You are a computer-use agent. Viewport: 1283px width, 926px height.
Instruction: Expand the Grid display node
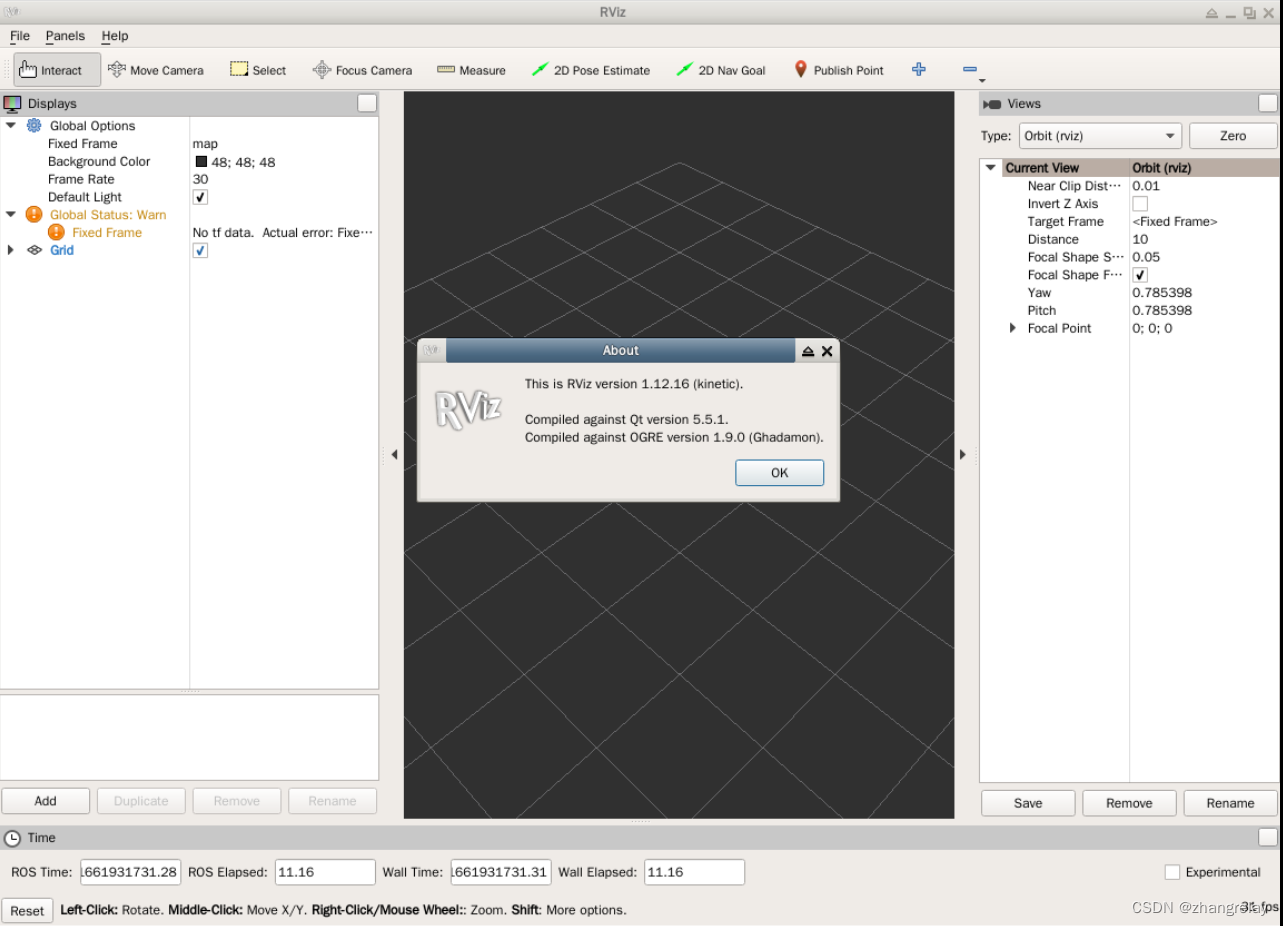[11, 250]
